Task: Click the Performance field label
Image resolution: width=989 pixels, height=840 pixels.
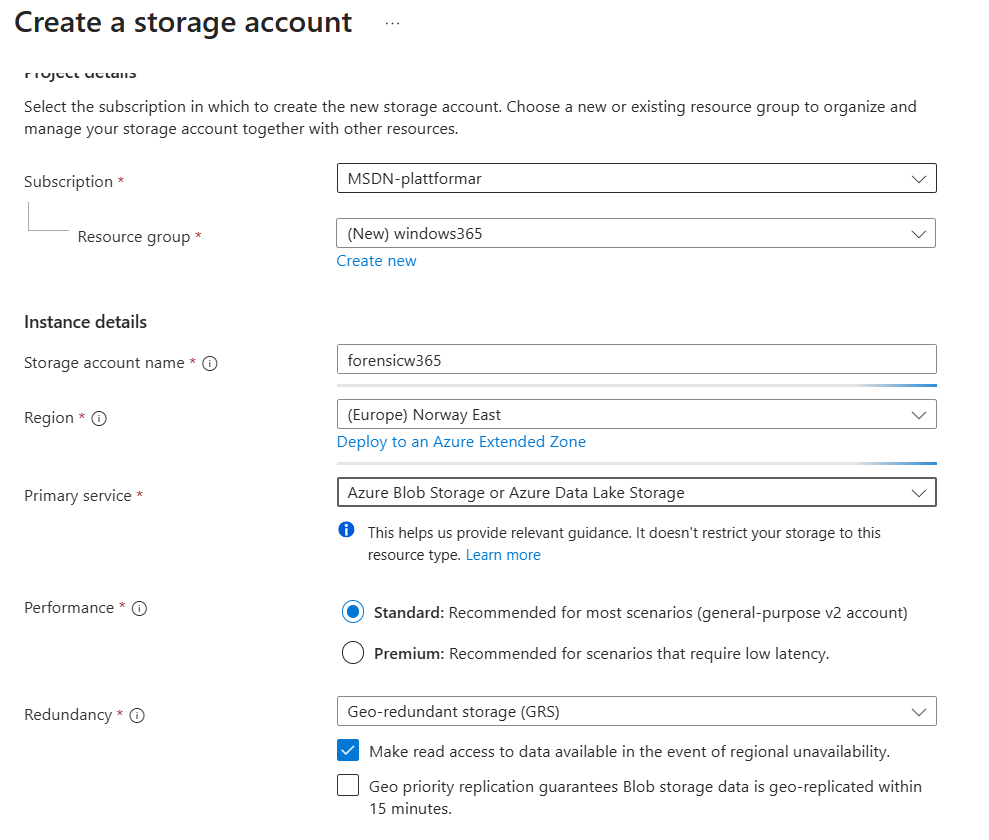Action: point(69,608)
